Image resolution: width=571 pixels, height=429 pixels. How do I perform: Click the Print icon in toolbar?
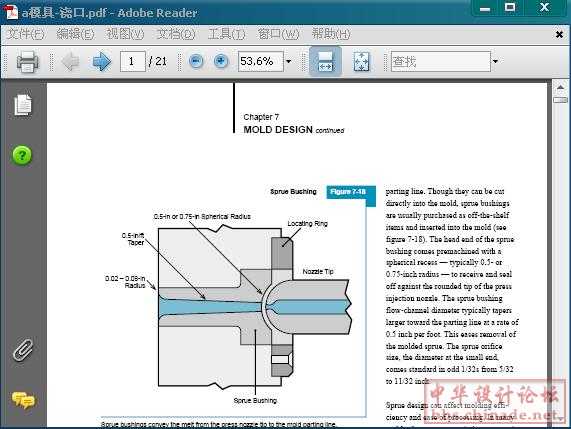point(27,62)
